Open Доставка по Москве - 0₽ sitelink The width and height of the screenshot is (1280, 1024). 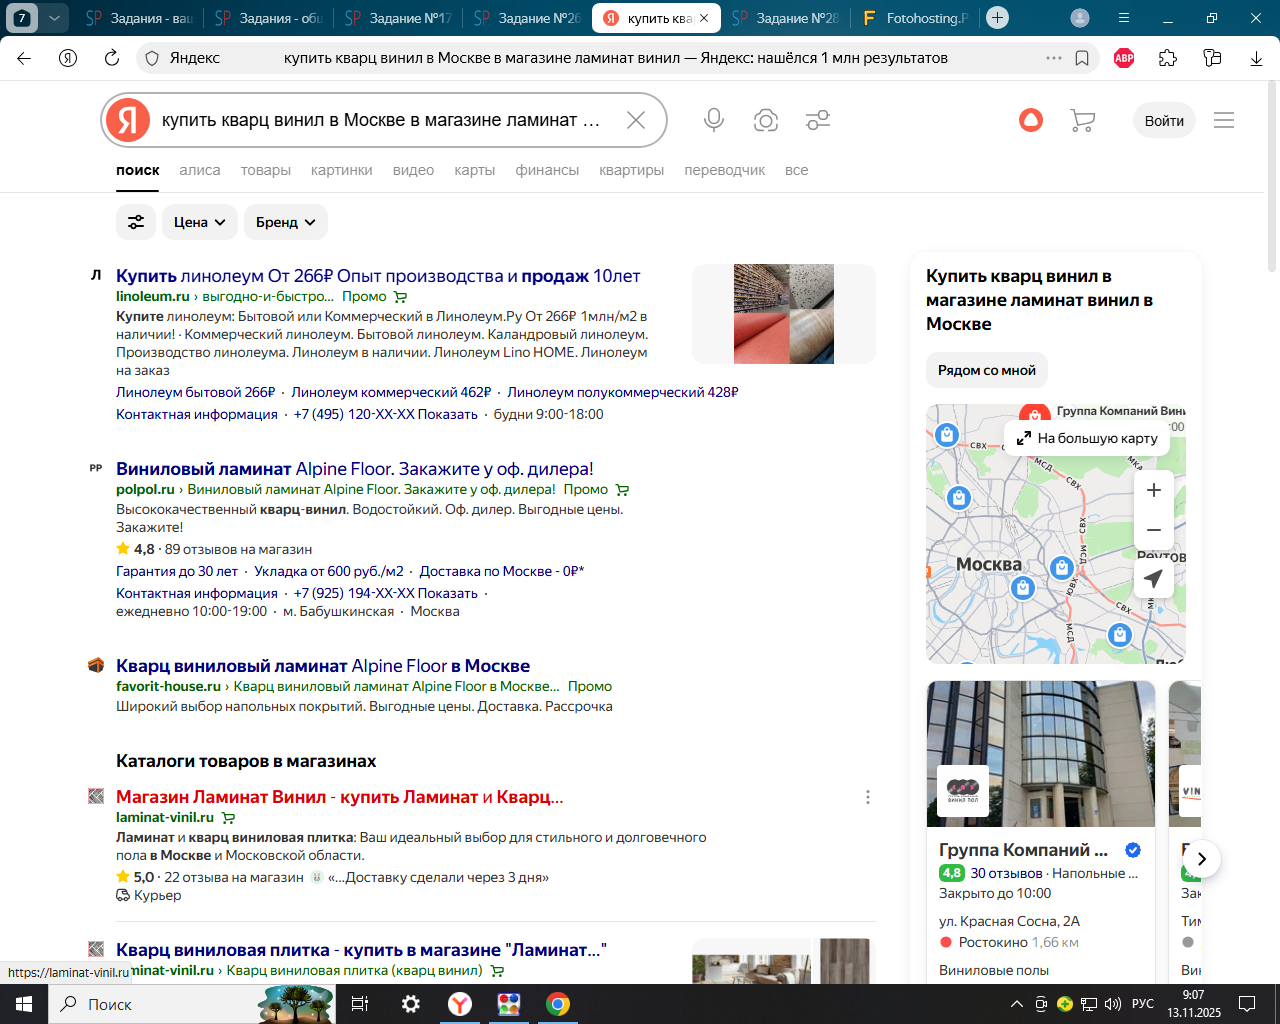point(502,571)
